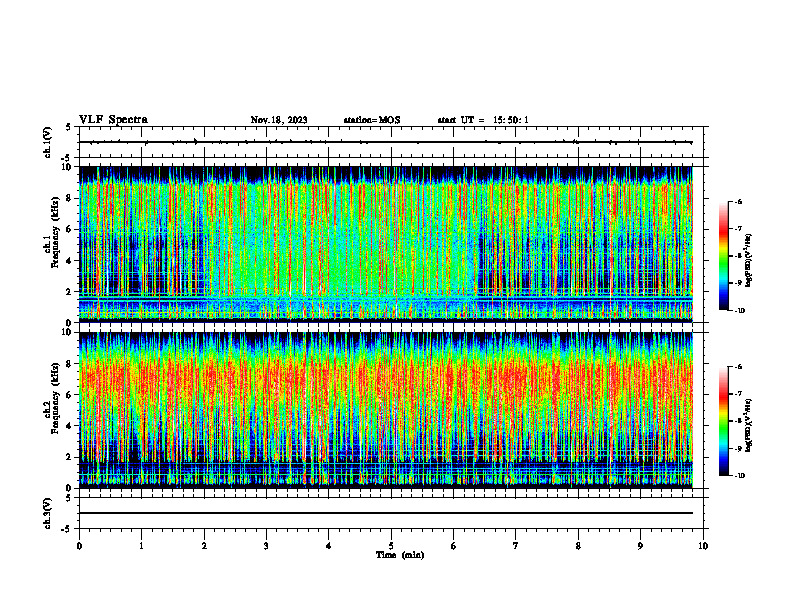Image resolution: width=792 pixels, height=612 pixels.
Task: Click the 'ch.1(V)' waveform axis label
Action: tap(48, 142)
